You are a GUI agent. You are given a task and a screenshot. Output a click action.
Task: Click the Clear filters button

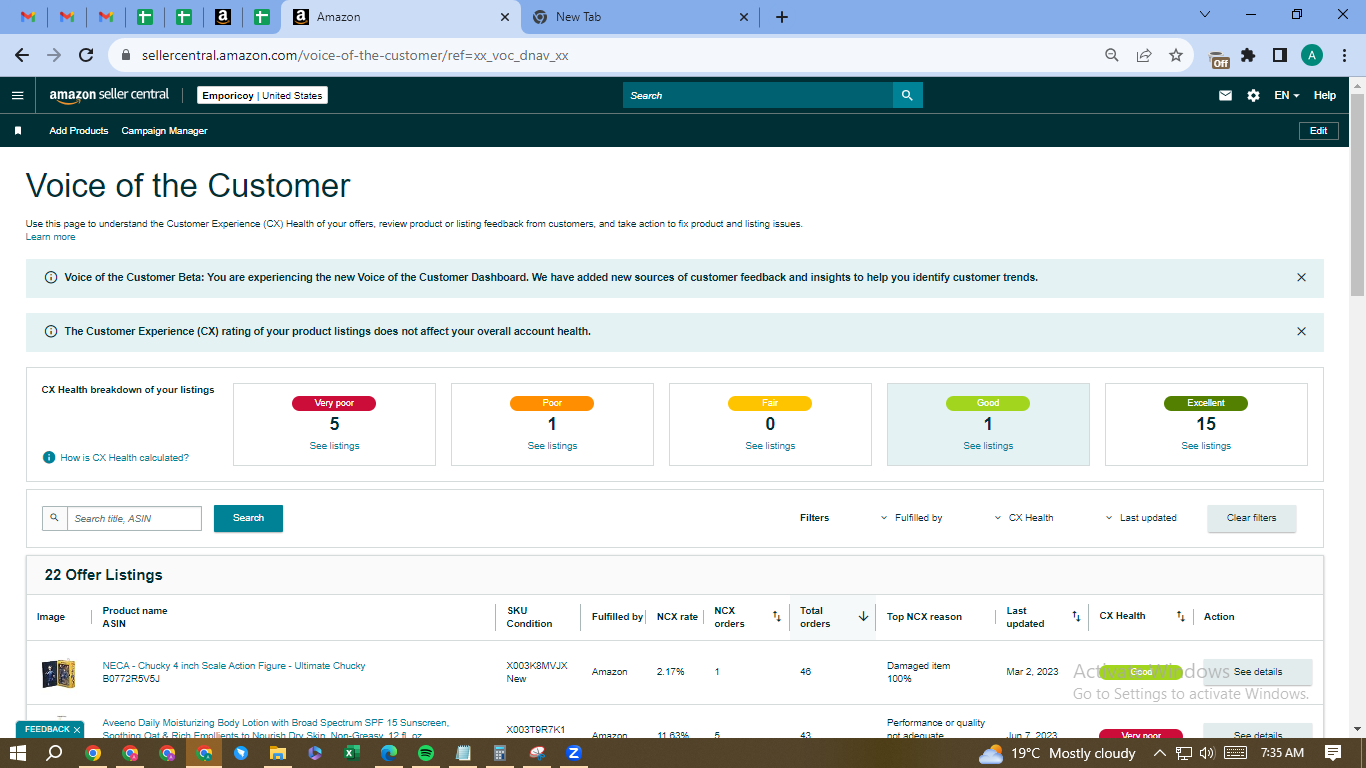coord(1252,518)
